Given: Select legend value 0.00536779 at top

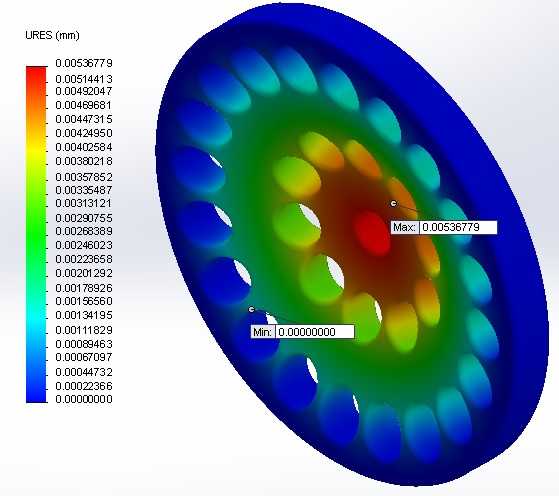Looking at the screenshot, I should coord(84,63).
